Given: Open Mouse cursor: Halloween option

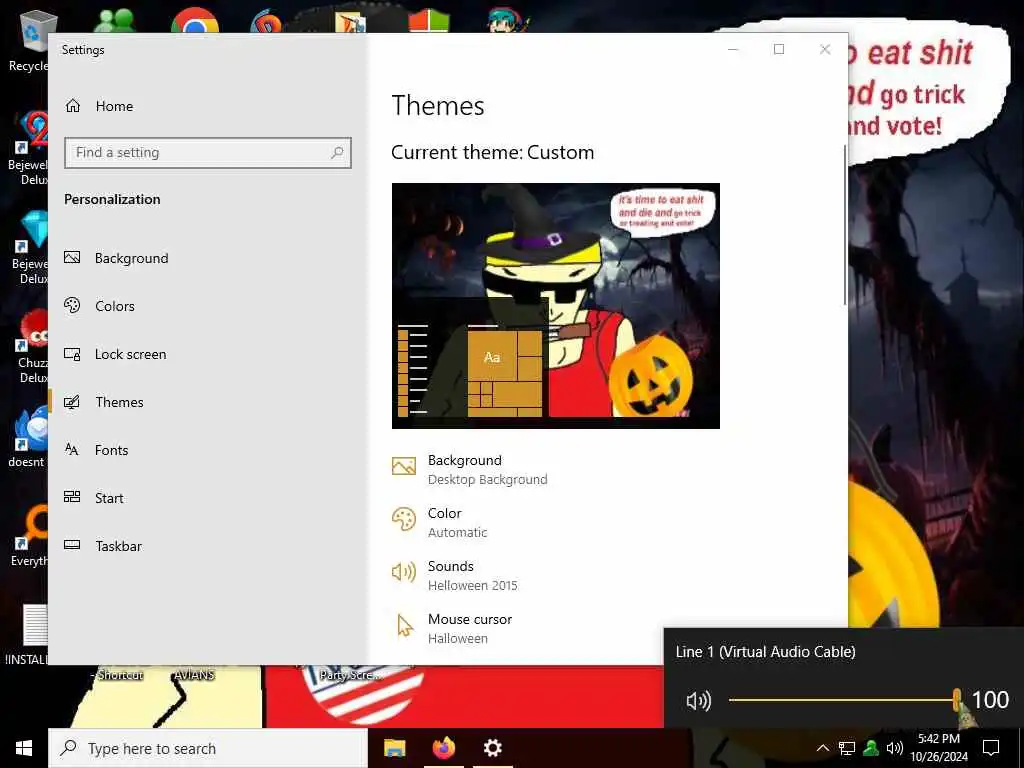Looking at the screenshot, I should click(452, 628).
